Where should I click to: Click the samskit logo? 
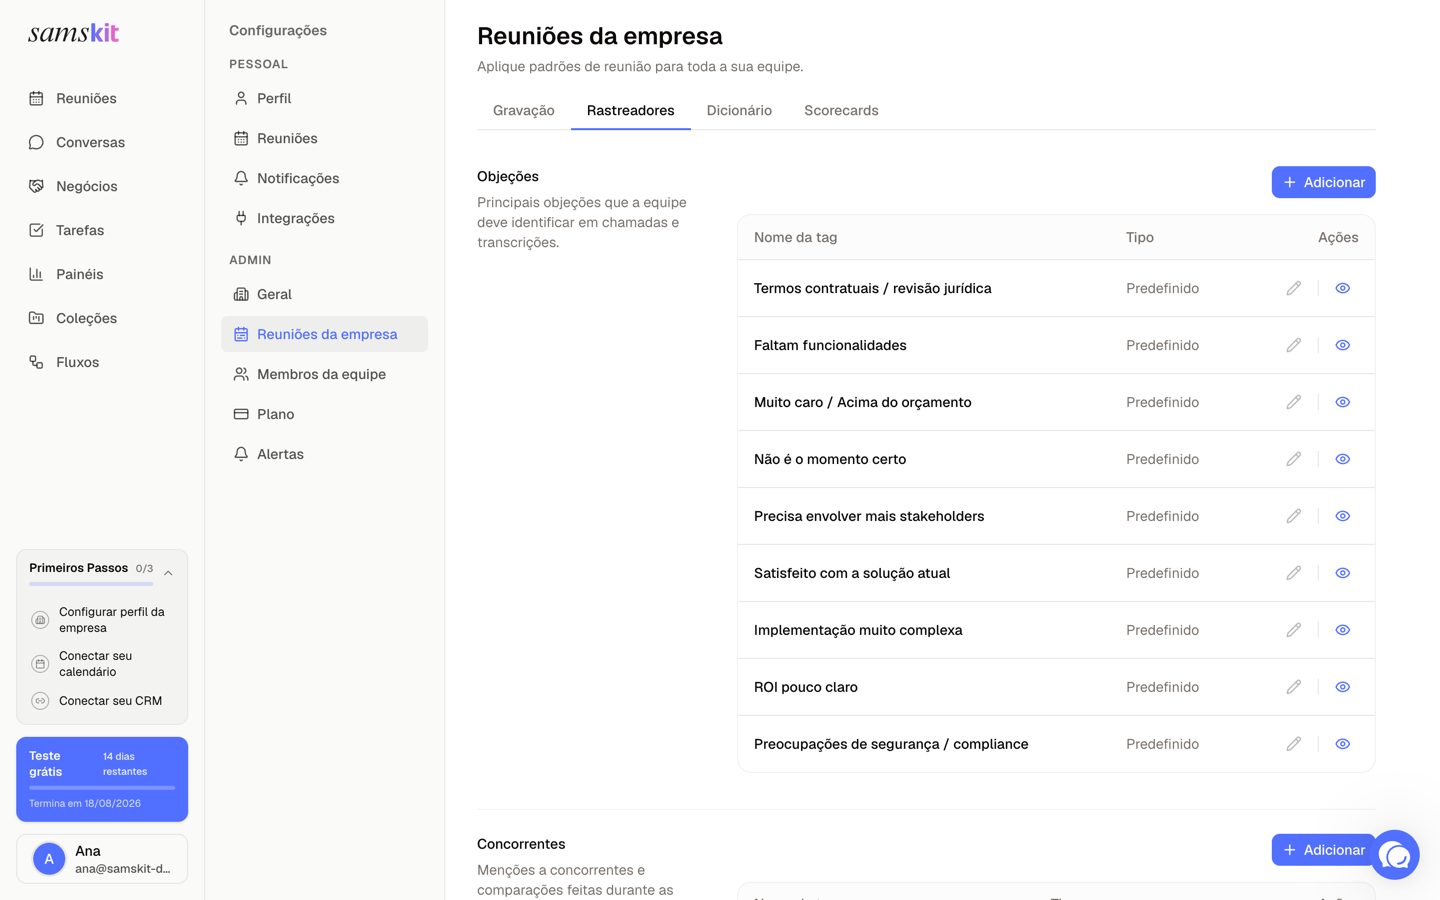coord(73,33)
